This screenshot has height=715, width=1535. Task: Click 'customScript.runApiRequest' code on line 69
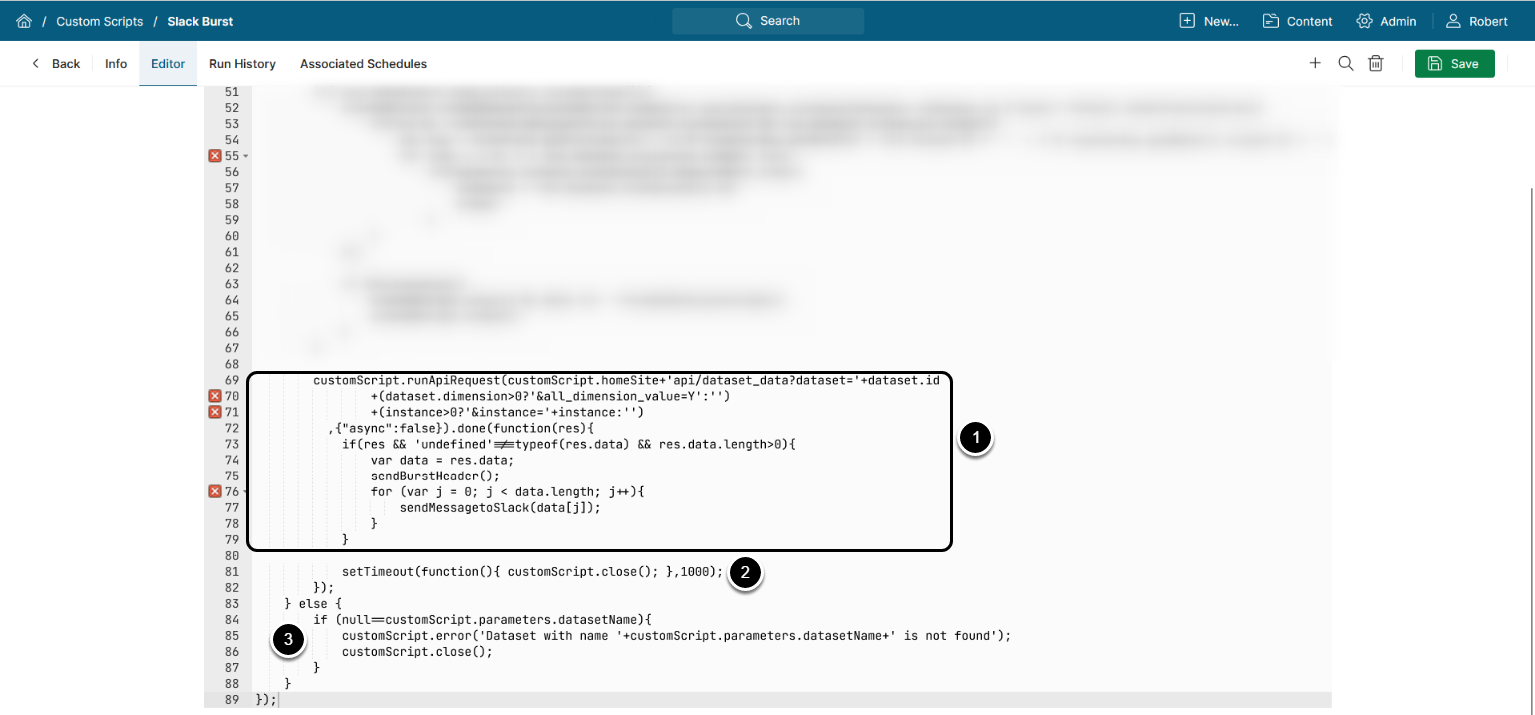pos(406,380)
